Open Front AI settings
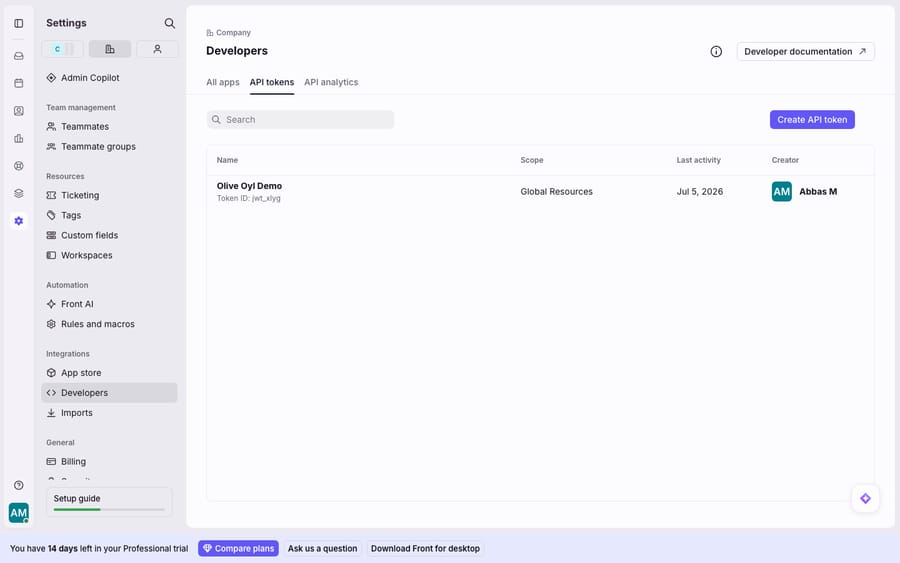The width and height of the screenshot is (900, 563). coord(109,304)
